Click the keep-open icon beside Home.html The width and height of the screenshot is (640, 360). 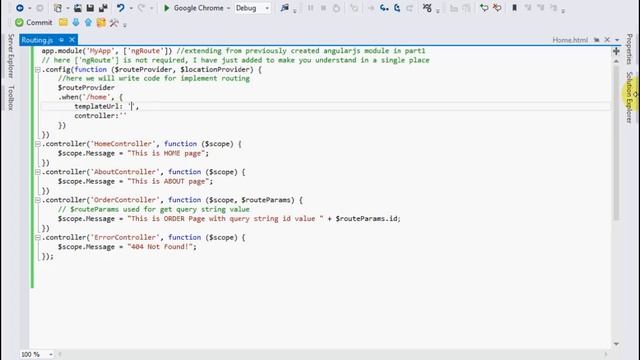pos(596,40)
